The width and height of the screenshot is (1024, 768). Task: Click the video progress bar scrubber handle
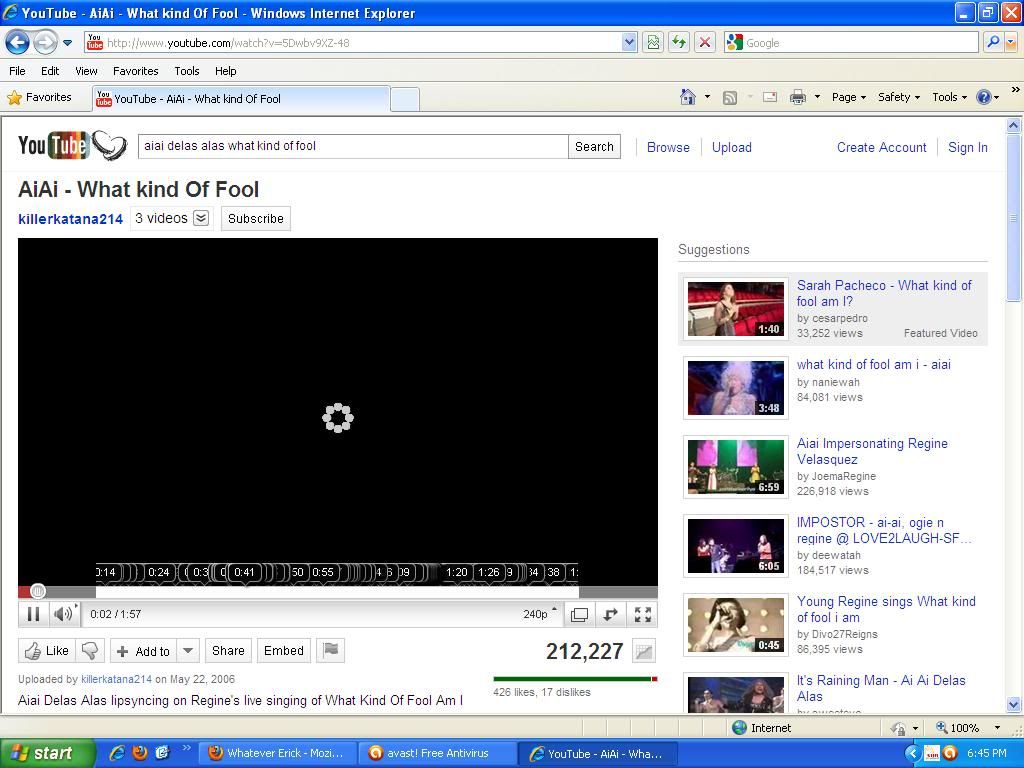pyautogui.click(x=38, y=592)
